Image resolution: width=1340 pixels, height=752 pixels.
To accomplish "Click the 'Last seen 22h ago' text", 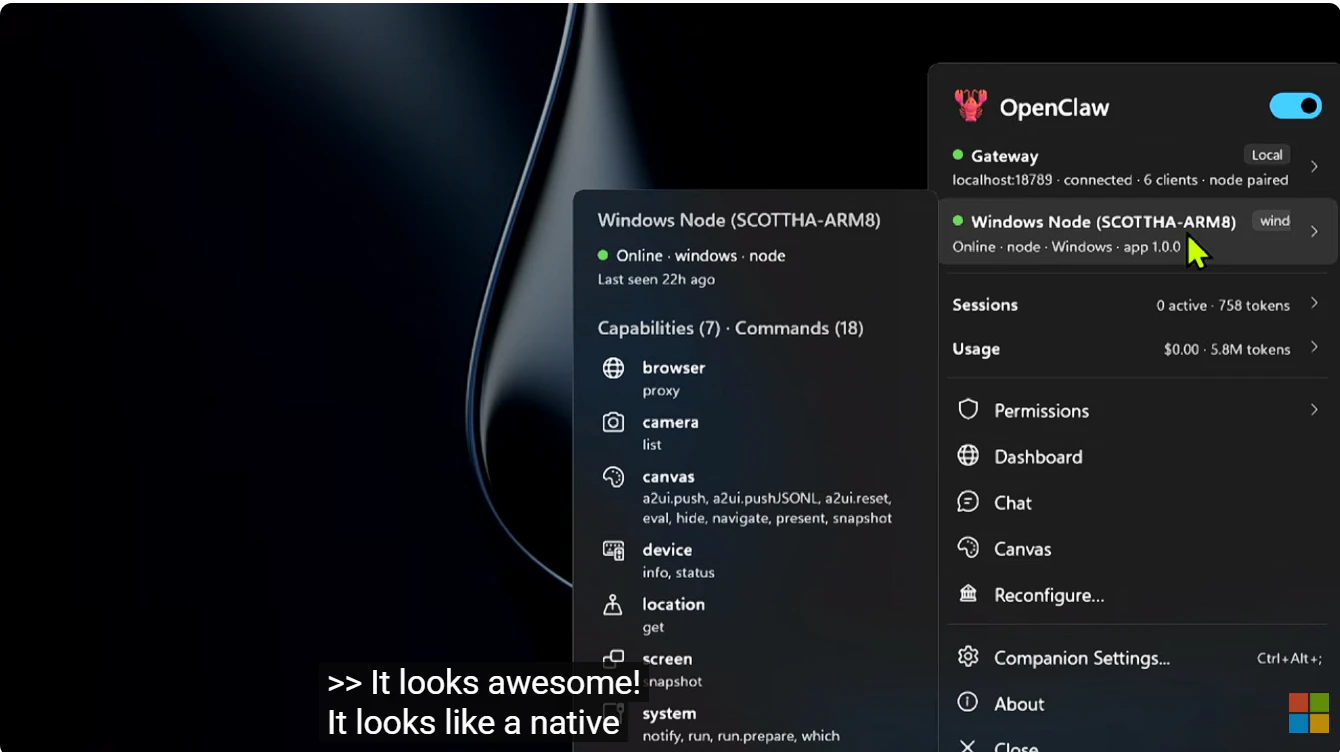I will click(x=656, y=279).
